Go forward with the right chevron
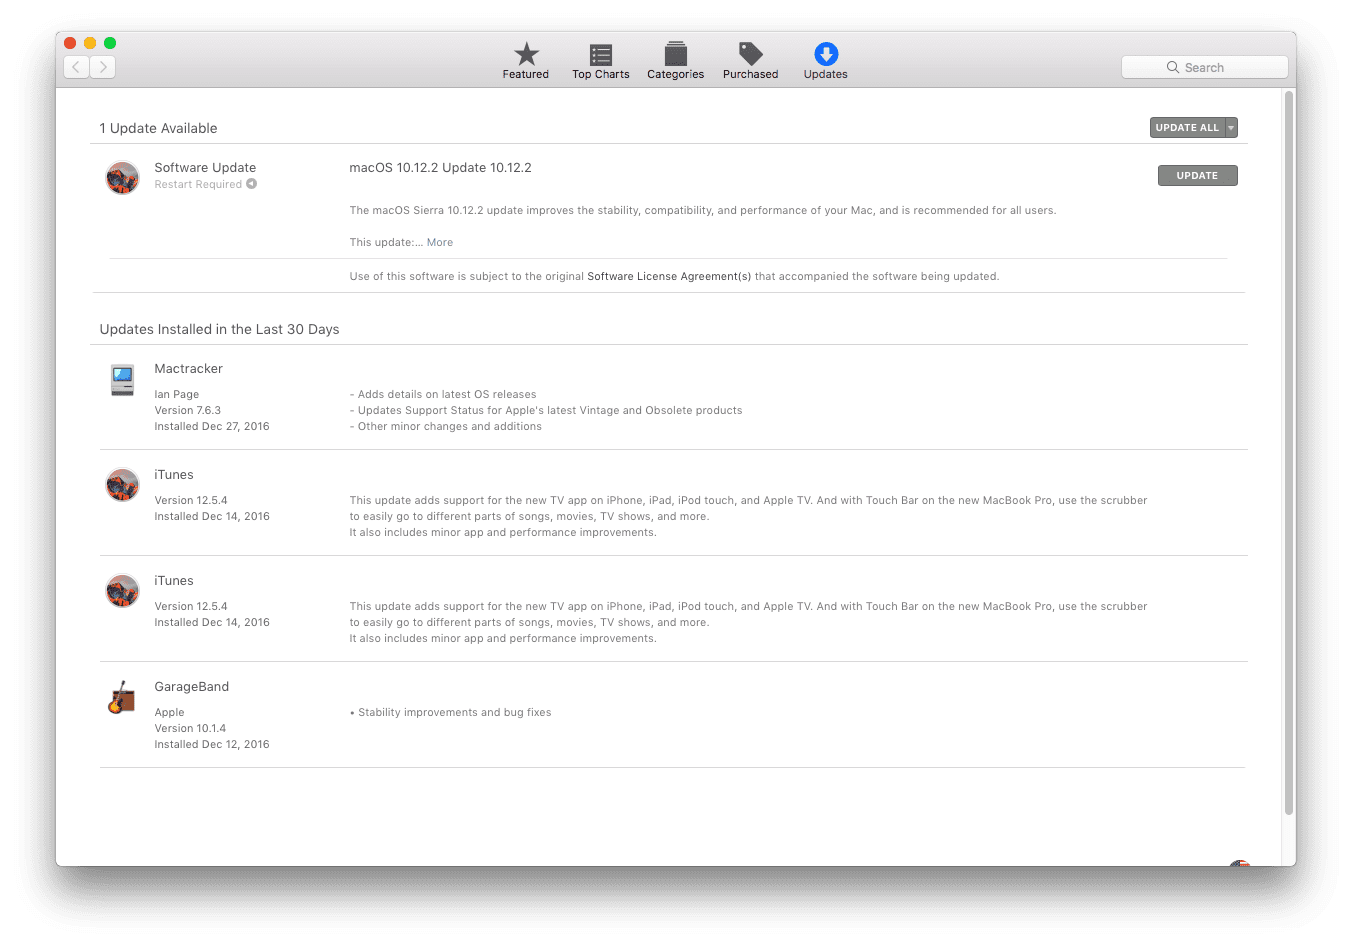Image resolution: width=1352 pixels, height=946 pixels. click(x=103, y=67)
